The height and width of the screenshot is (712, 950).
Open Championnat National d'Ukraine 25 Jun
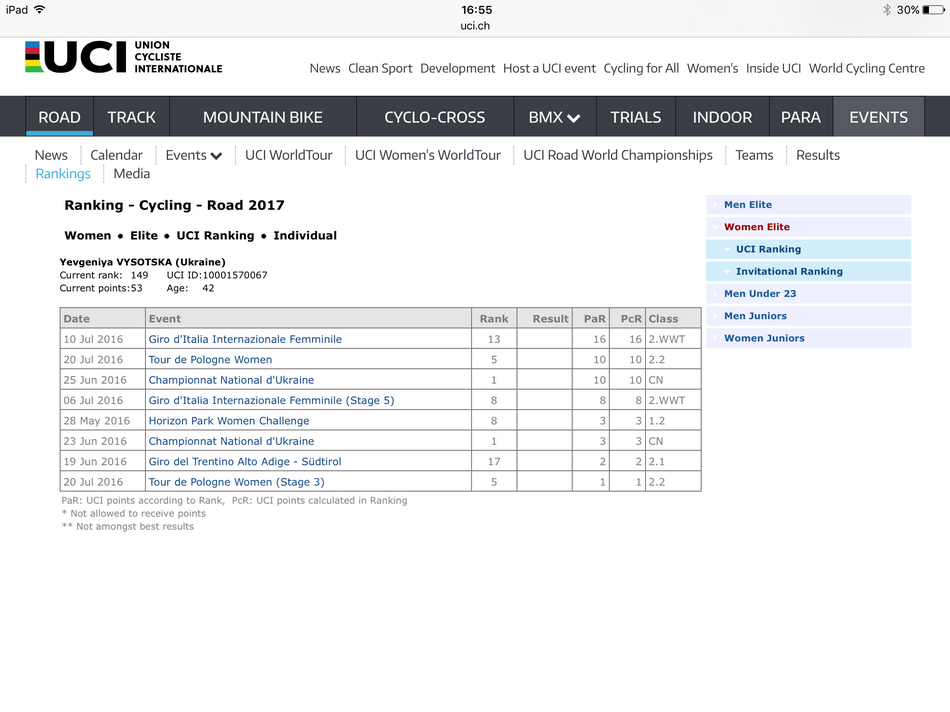coord(231,380)
